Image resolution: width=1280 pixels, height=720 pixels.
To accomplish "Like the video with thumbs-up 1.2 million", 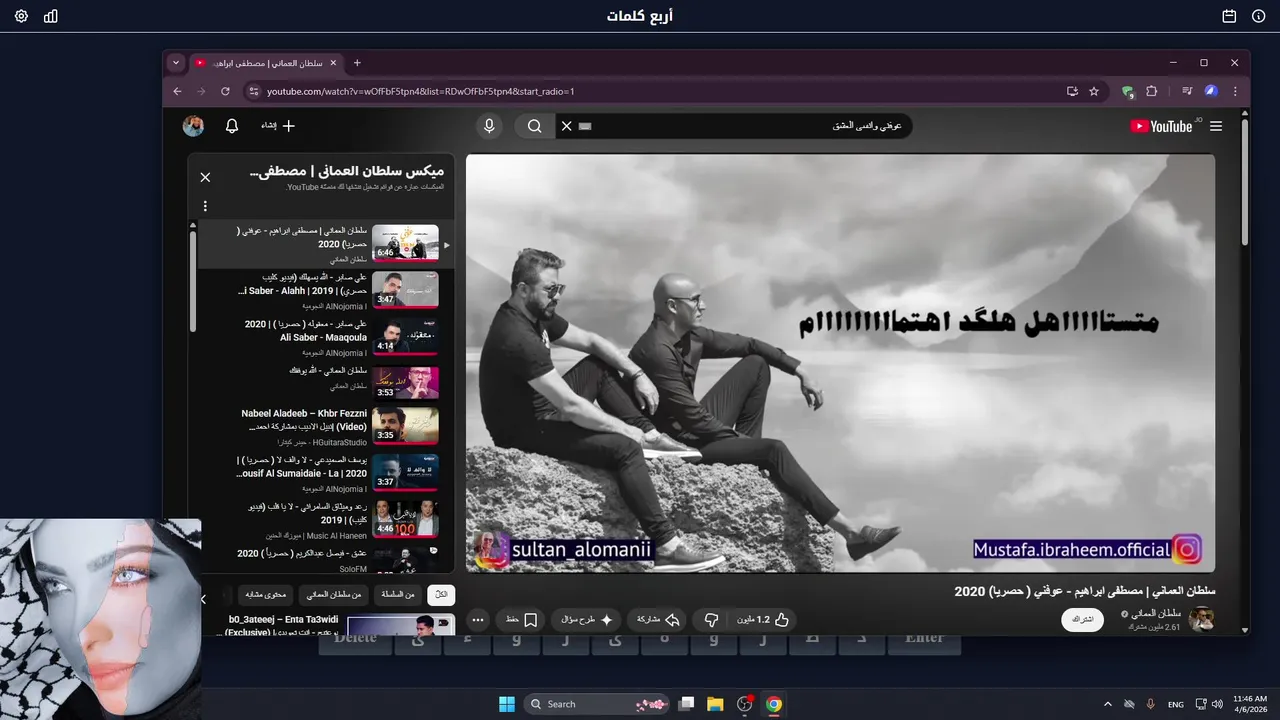I will click(x=763, y=620).
